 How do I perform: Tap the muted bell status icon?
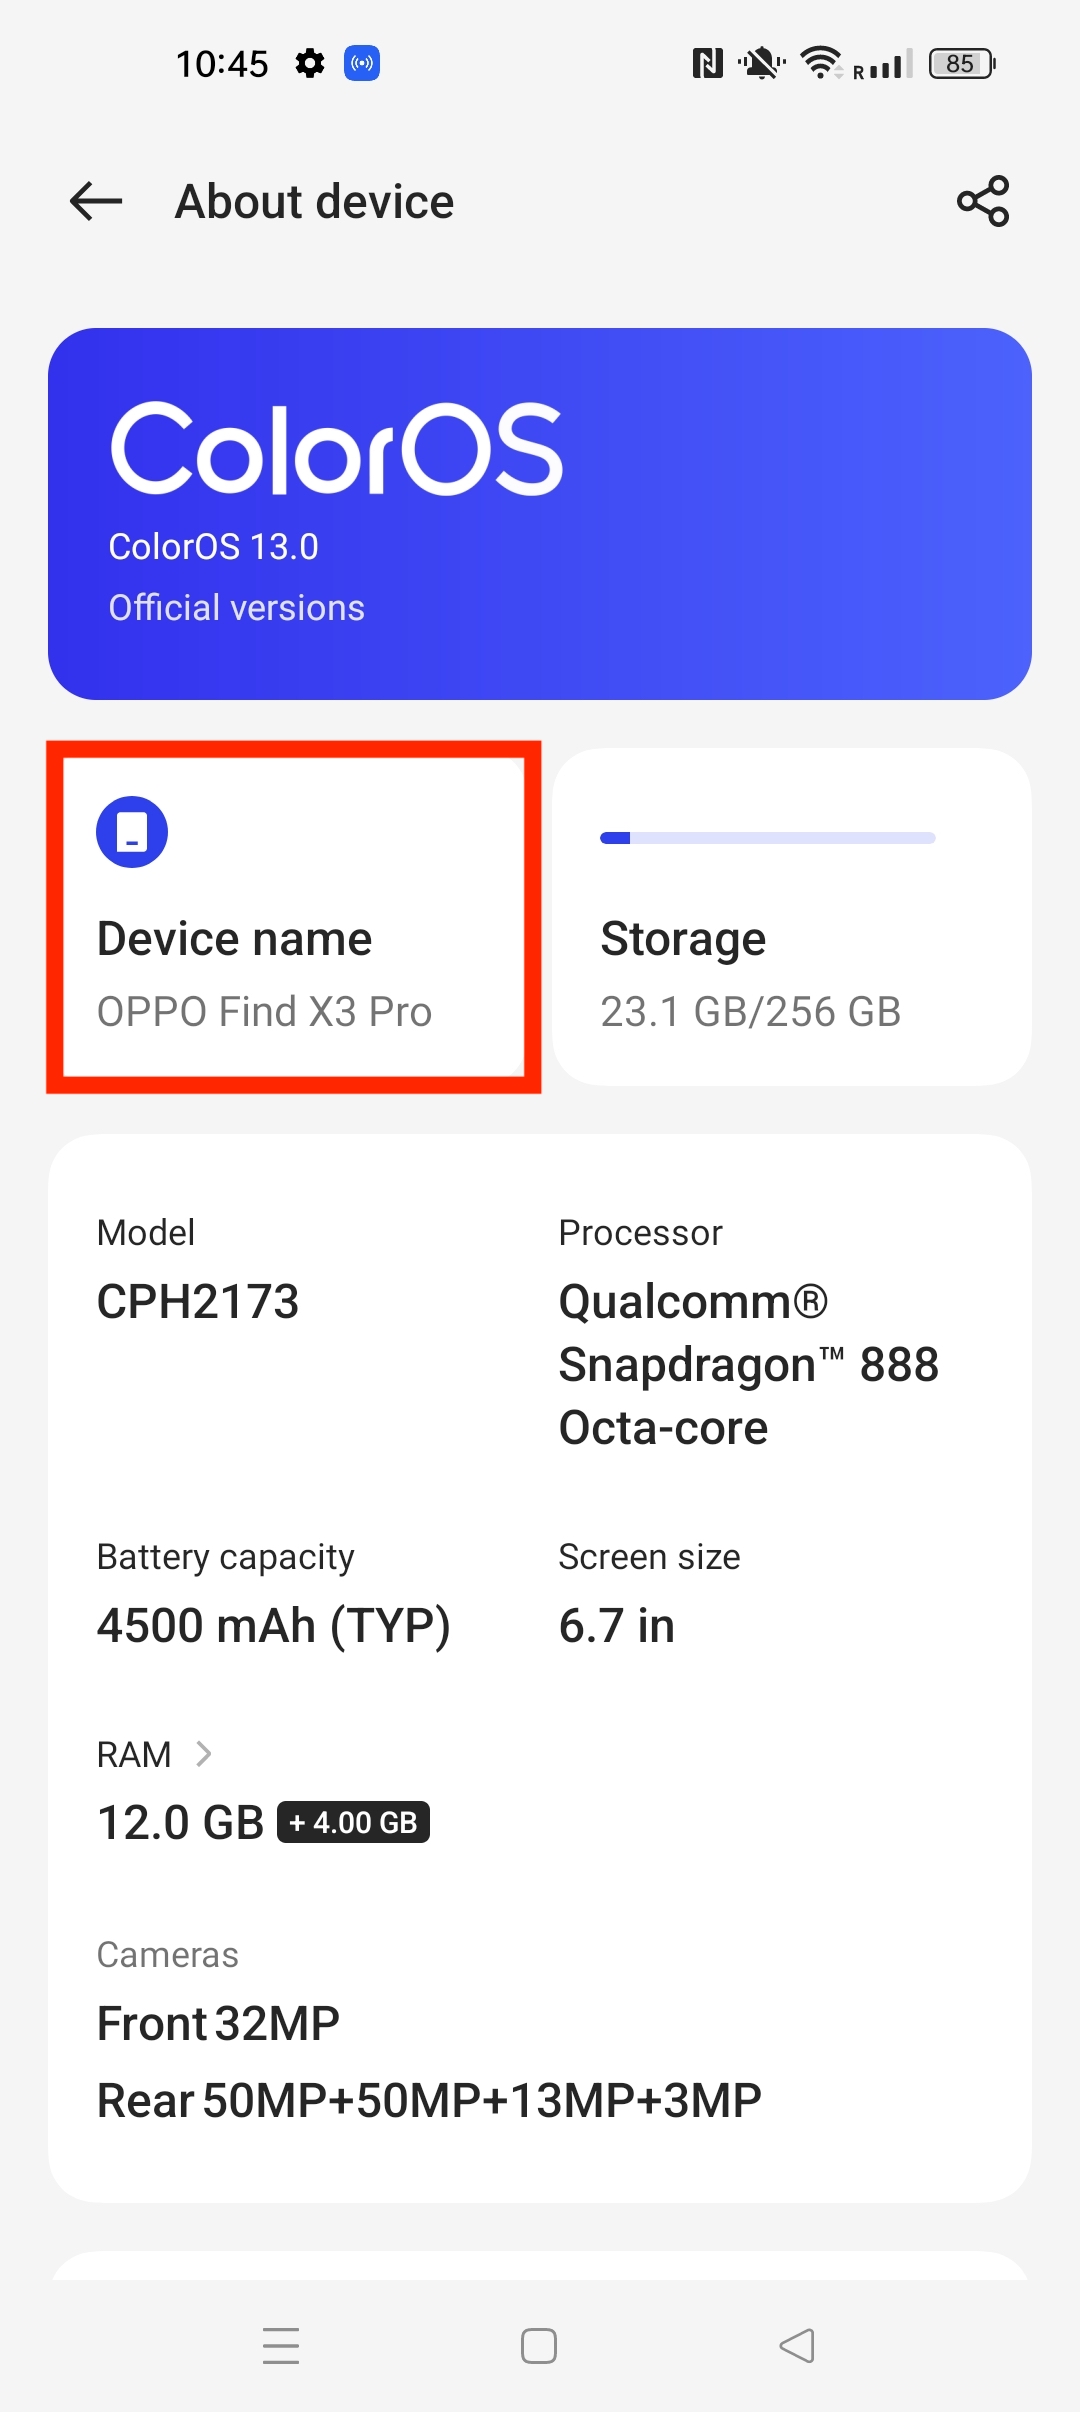point(762,64)
